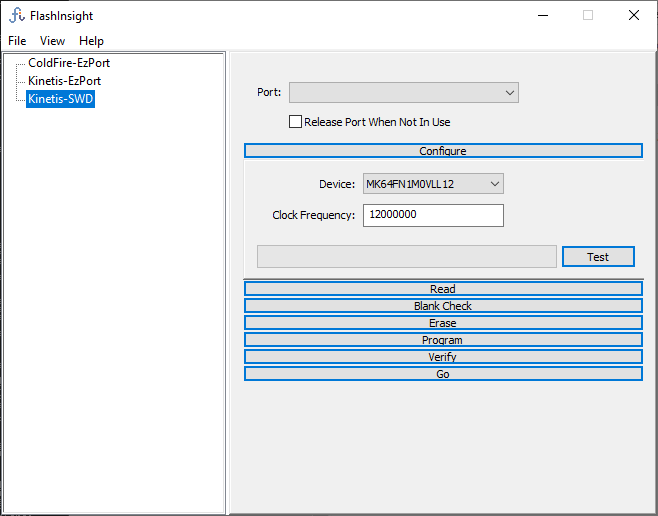Click the Go button
The height and width of the screenshot is (516, 658).
tap(443, 374)
